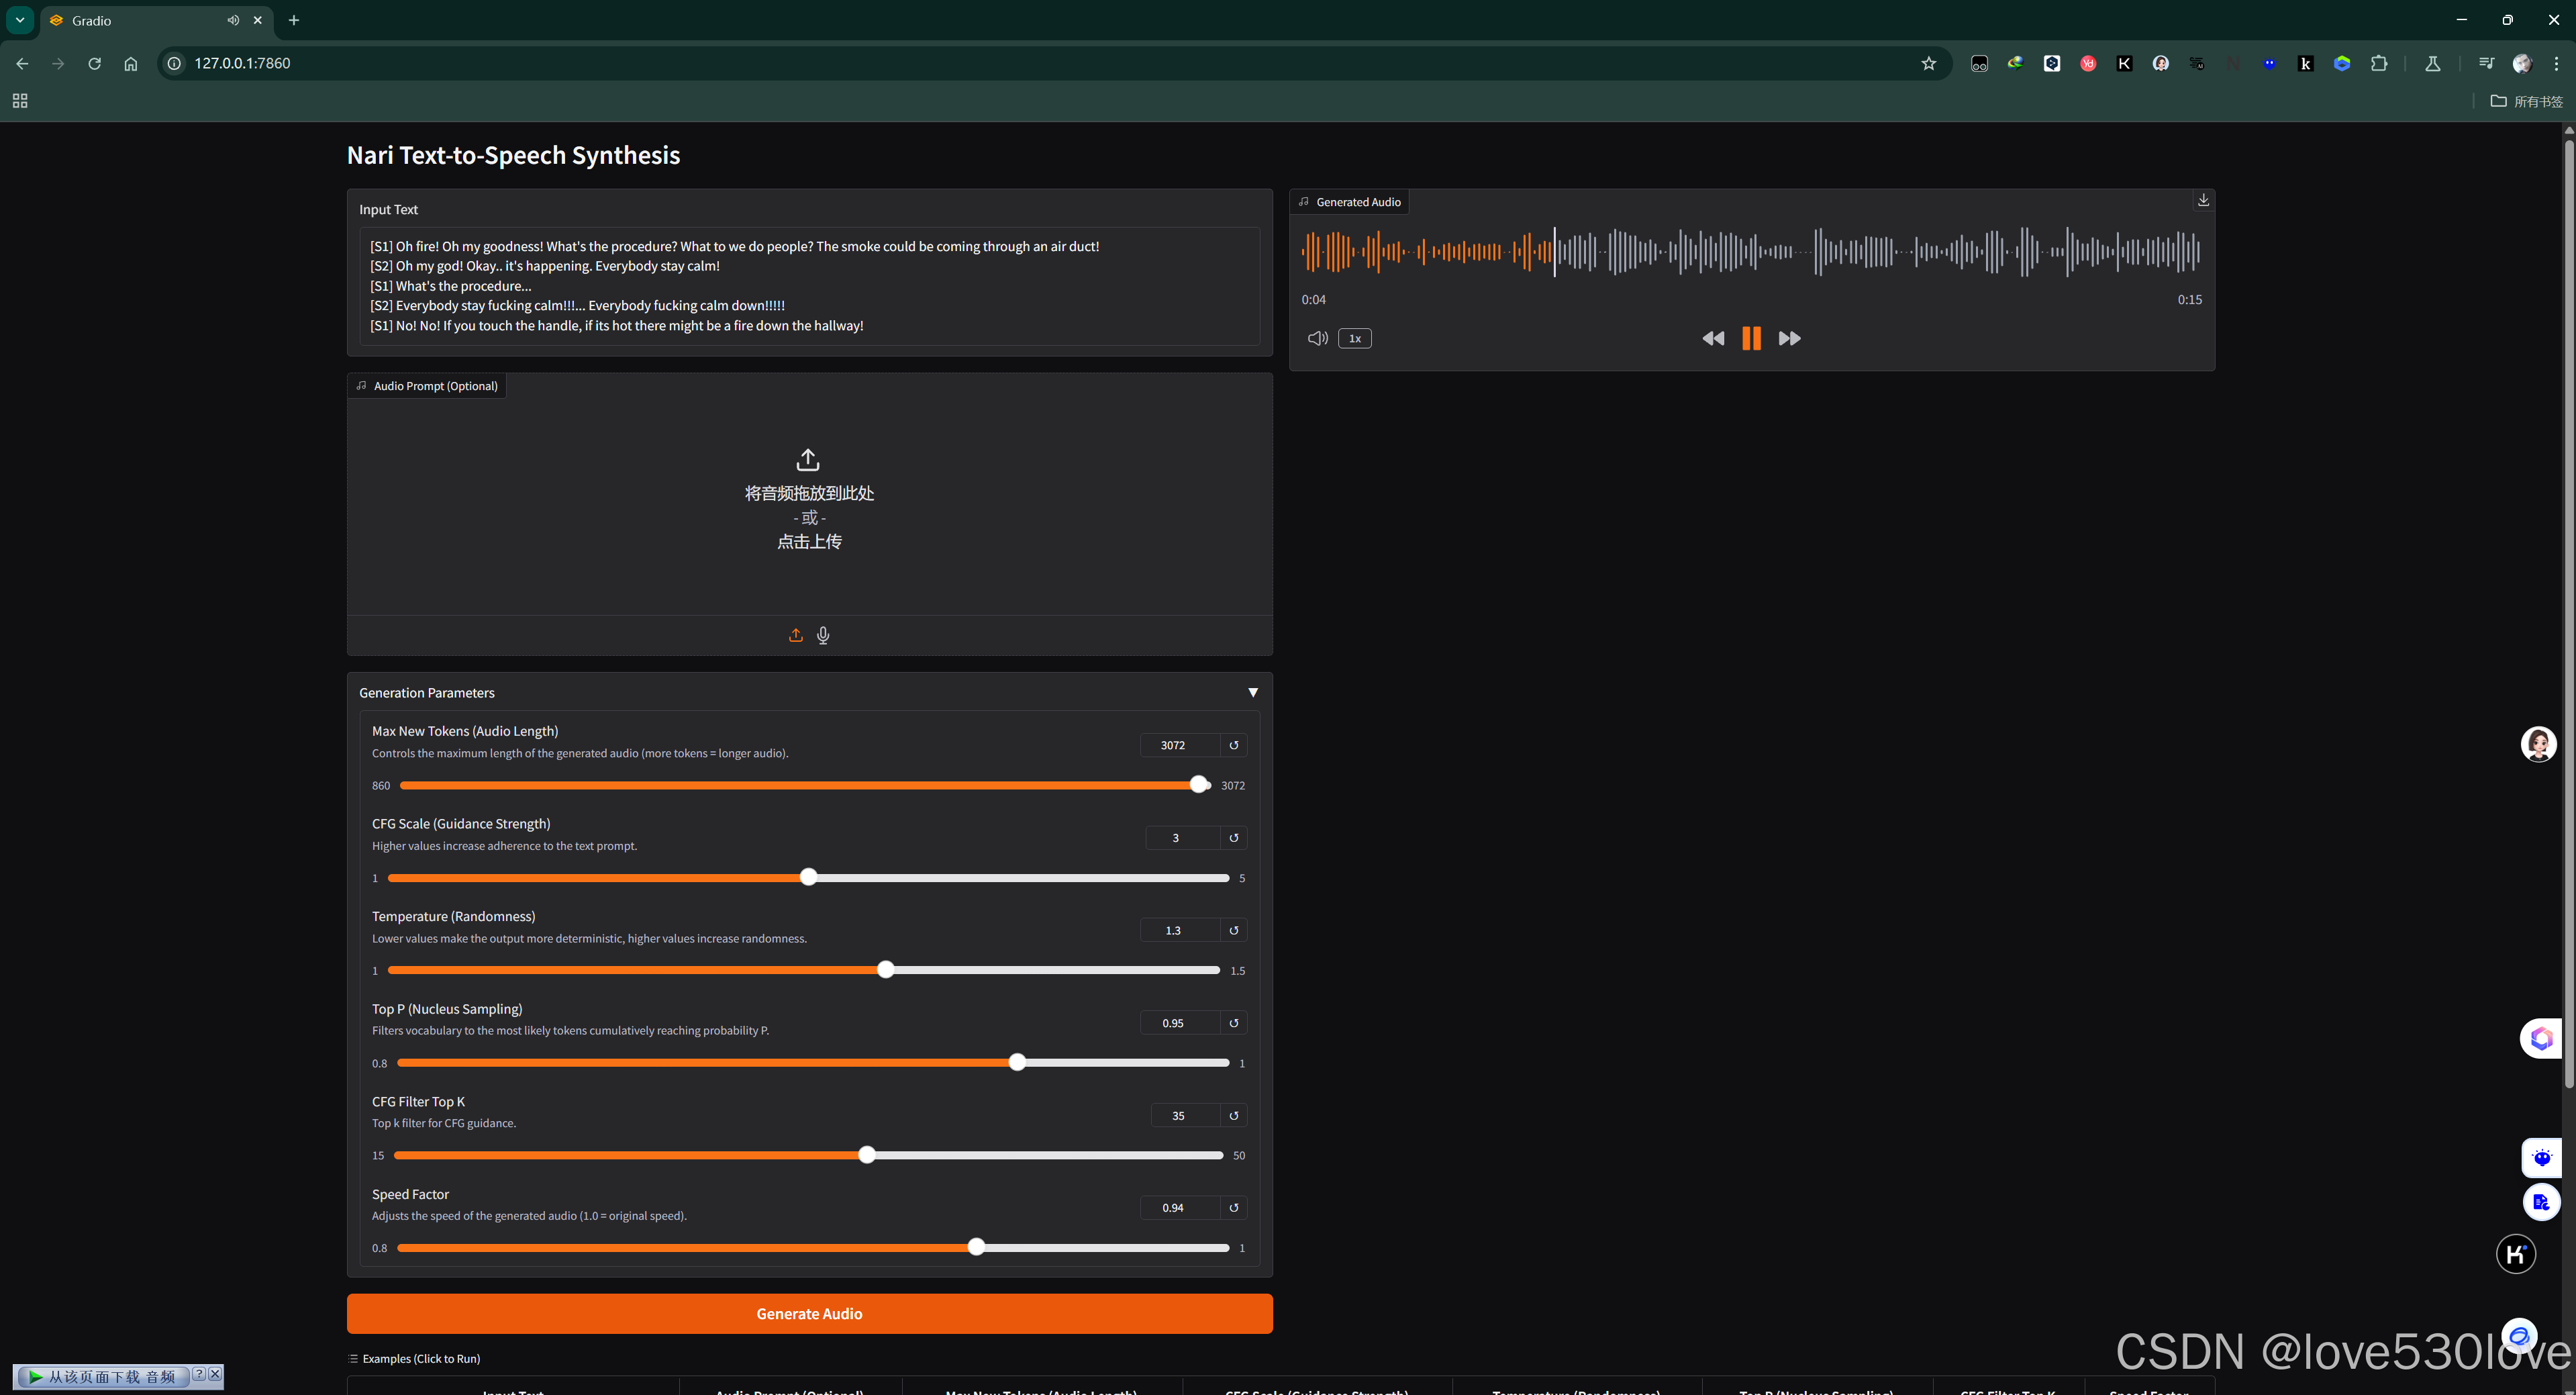Rewind the generated audio

tap(1713, 338)
